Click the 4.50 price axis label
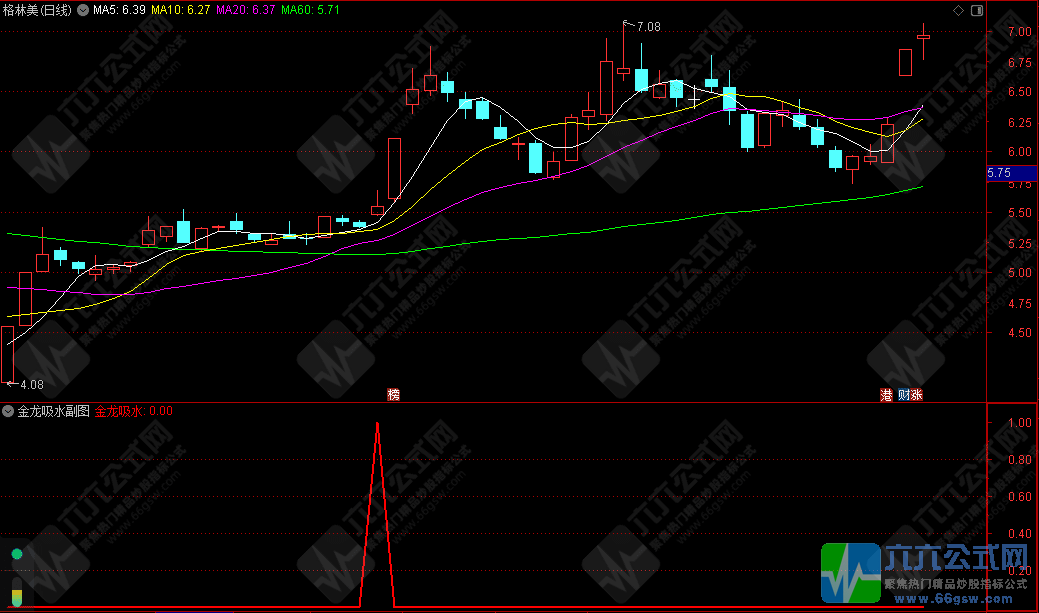This screenshot has width=1039, height=613. coord(1019,333)
